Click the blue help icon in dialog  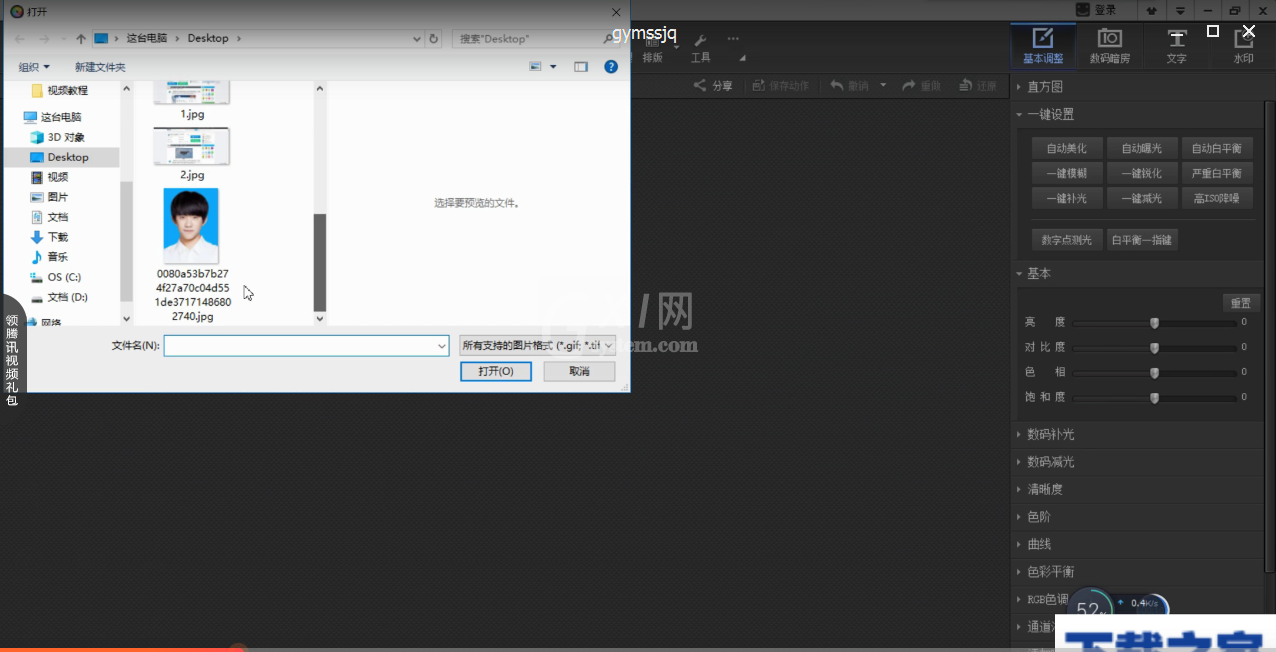612,66
